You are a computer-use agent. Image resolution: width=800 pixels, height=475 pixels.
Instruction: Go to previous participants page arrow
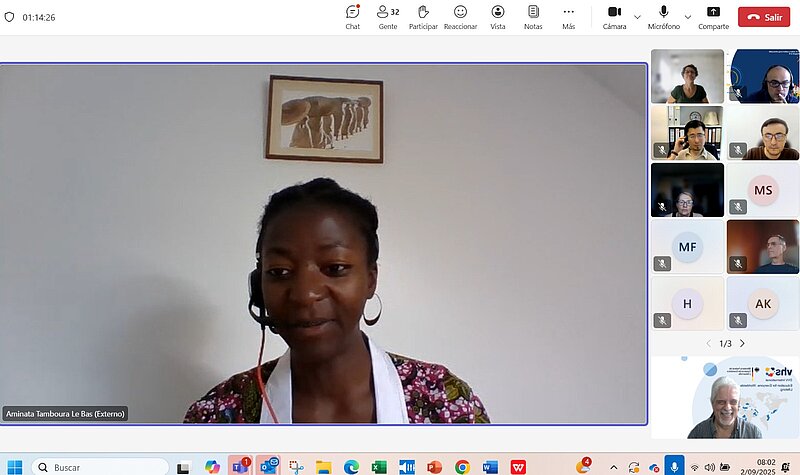point(709,343)
